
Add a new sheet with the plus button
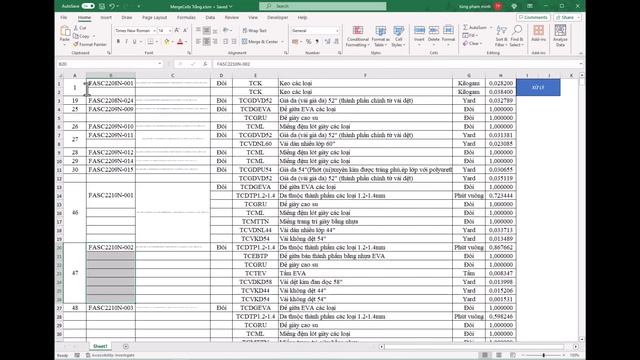126,347
